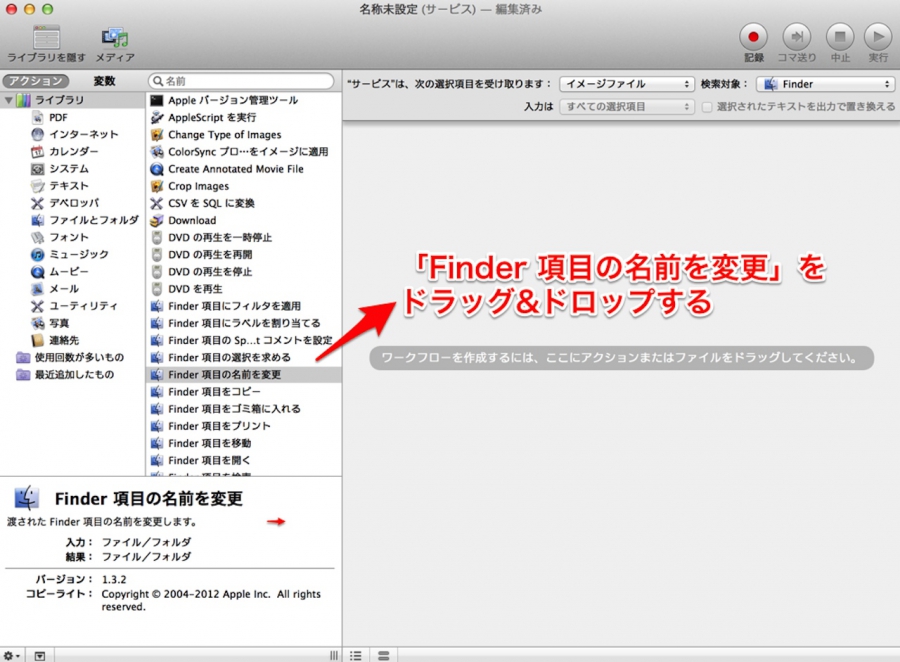Select Change Type of Images action
900x662 pixels.
pyautogui.click(x=243, y=134)
